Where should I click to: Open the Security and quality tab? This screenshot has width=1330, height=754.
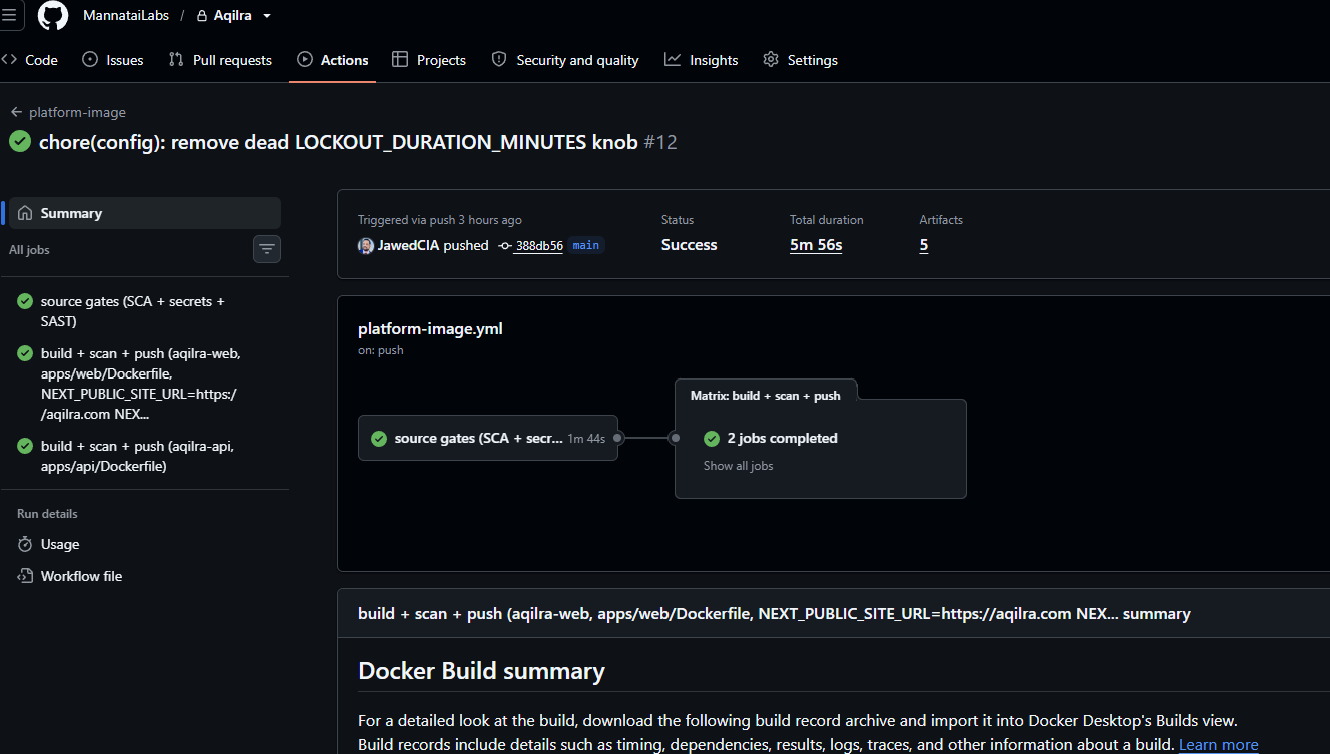[565, 60]
